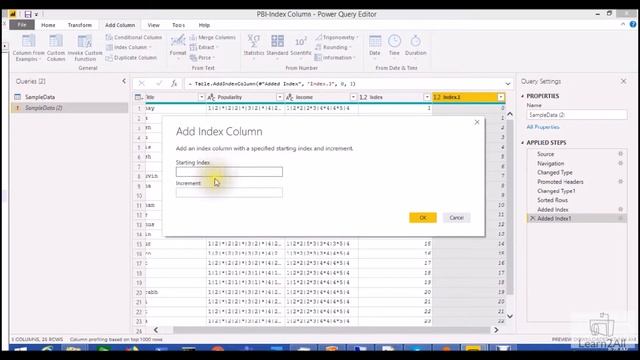This screenshot has width=640, height=360.
Task: Delete the Added Index1 step X icon
Action: (x=532, y=218)
